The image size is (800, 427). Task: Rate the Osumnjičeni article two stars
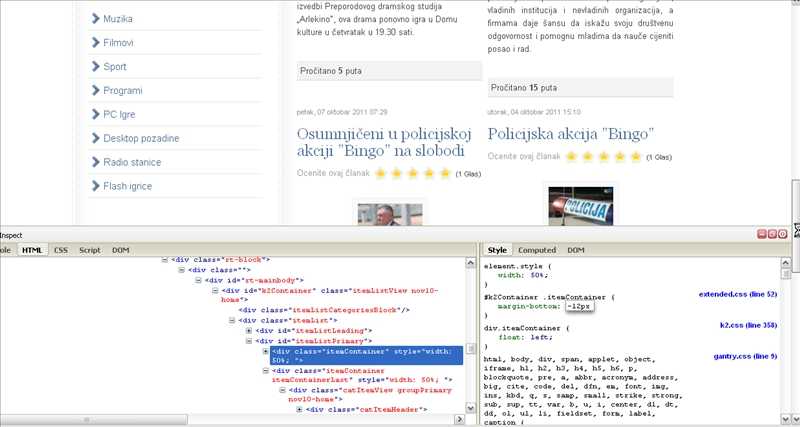tap(396, 173)
